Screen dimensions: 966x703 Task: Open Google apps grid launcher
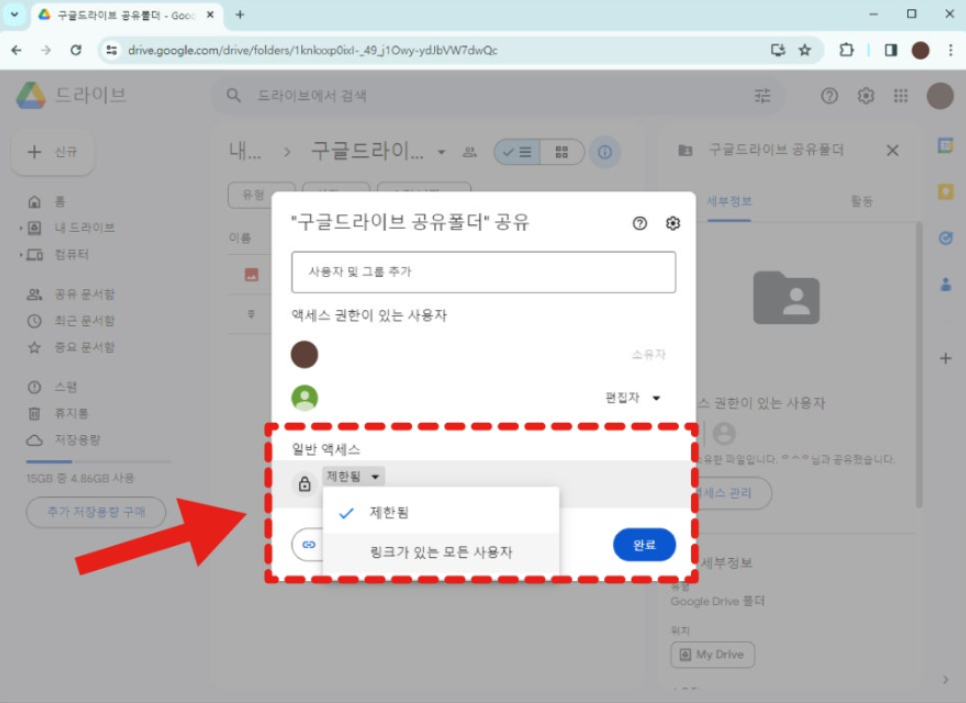[x=901, y=95]
